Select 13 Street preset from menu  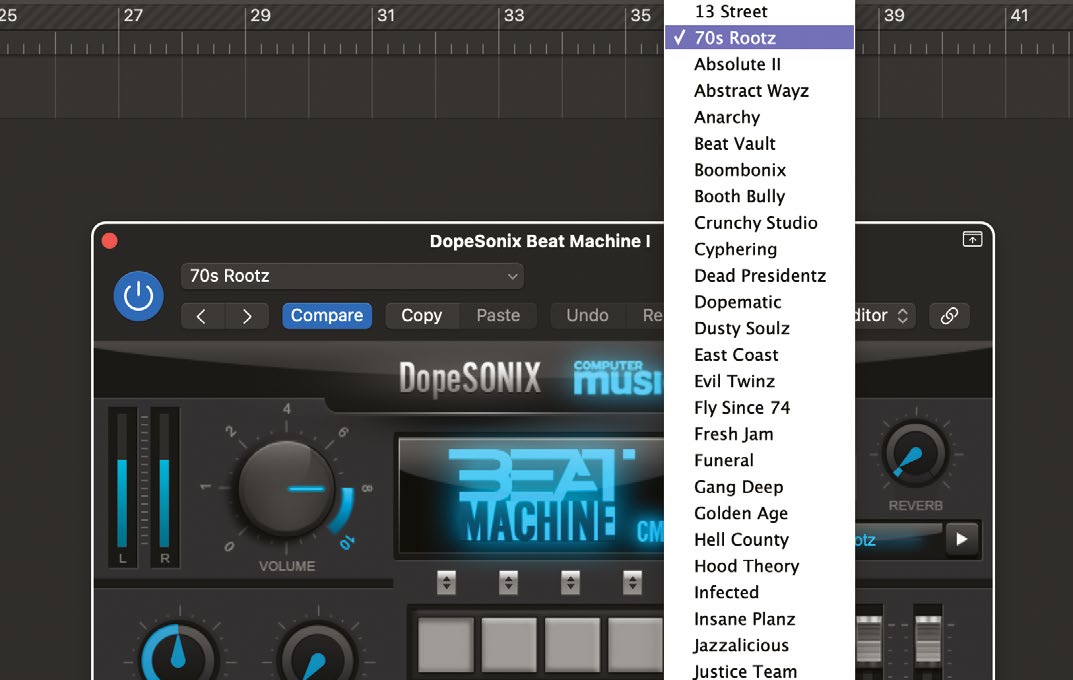pos(759,12)
